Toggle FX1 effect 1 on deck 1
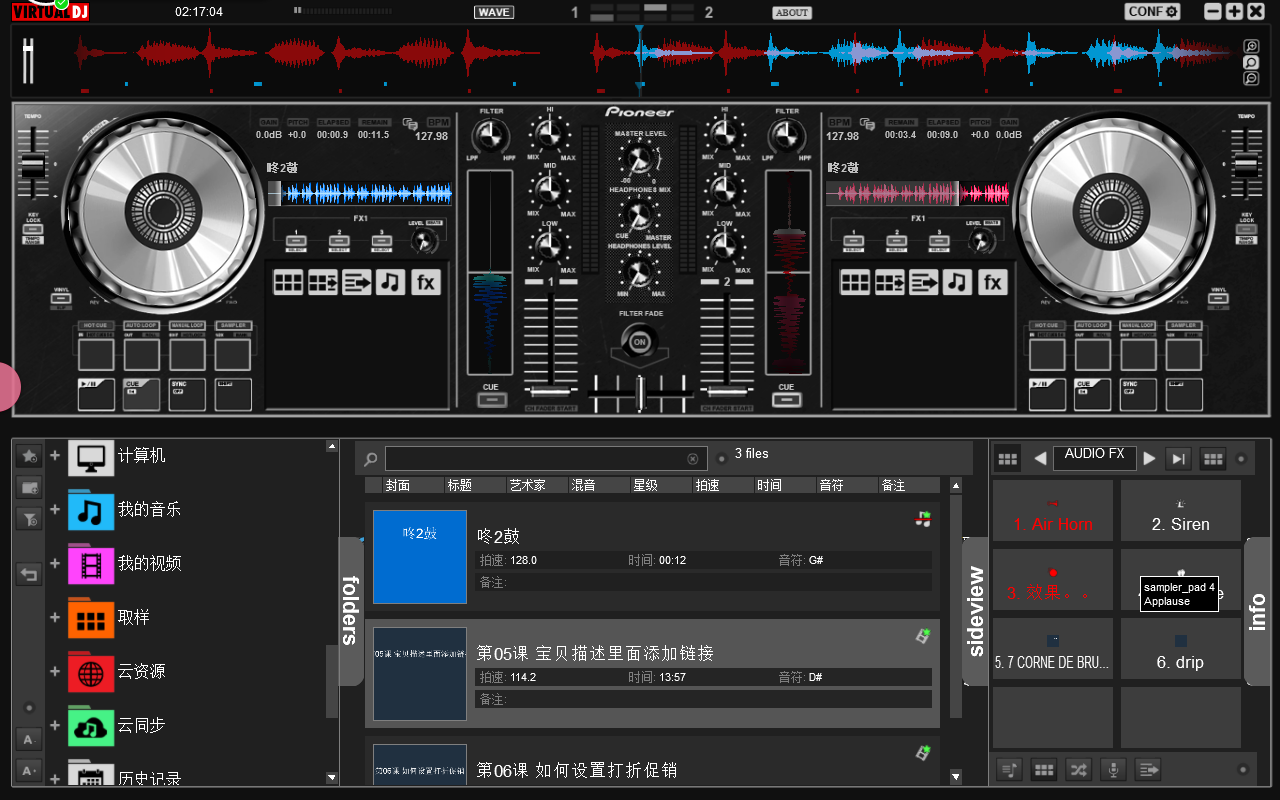1280x800 pixels. (x=295, y=240)
